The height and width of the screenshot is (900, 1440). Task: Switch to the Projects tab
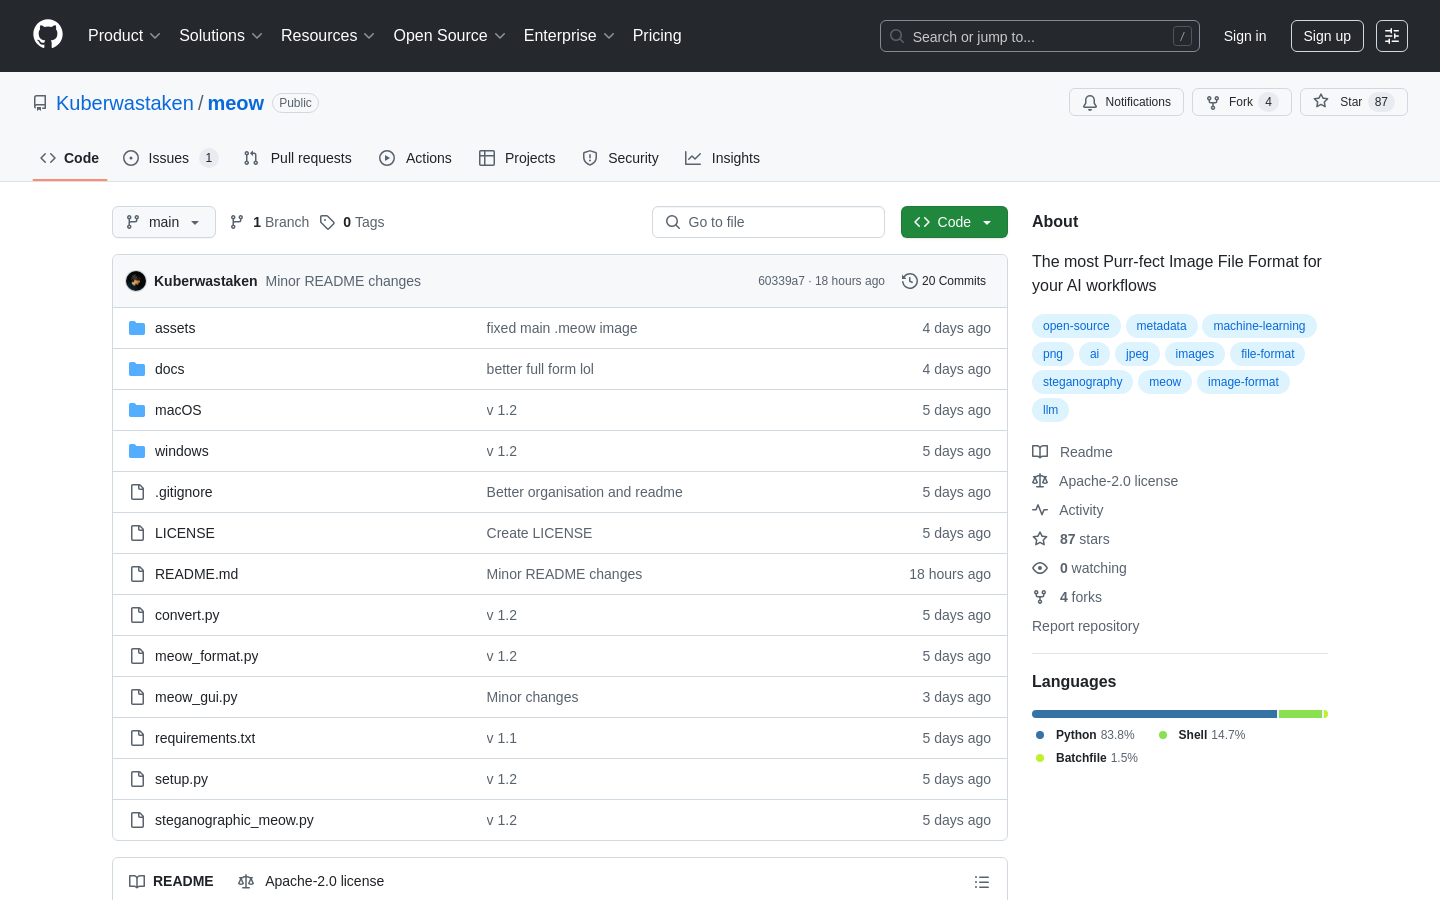pos(517,158)
